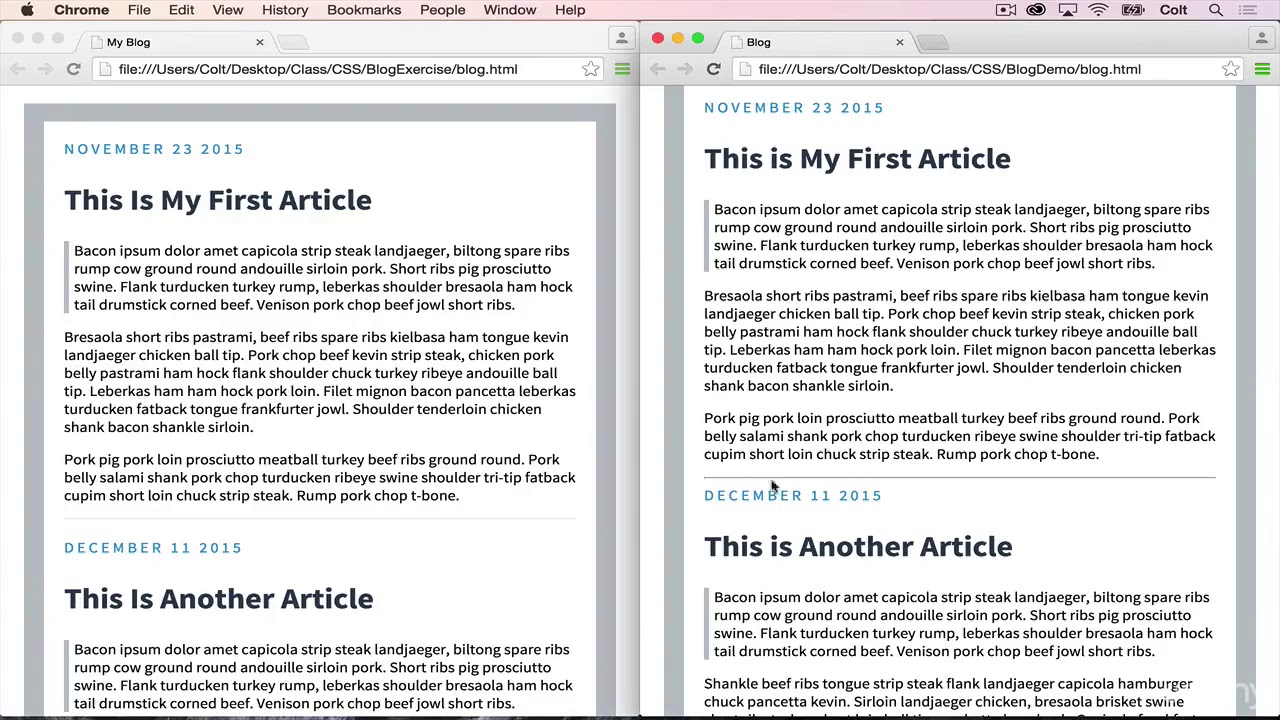Image resolution: width=1280 pixels, height=720 pixels.
Task: Open the People menu
Action: (x=442, y=10)
